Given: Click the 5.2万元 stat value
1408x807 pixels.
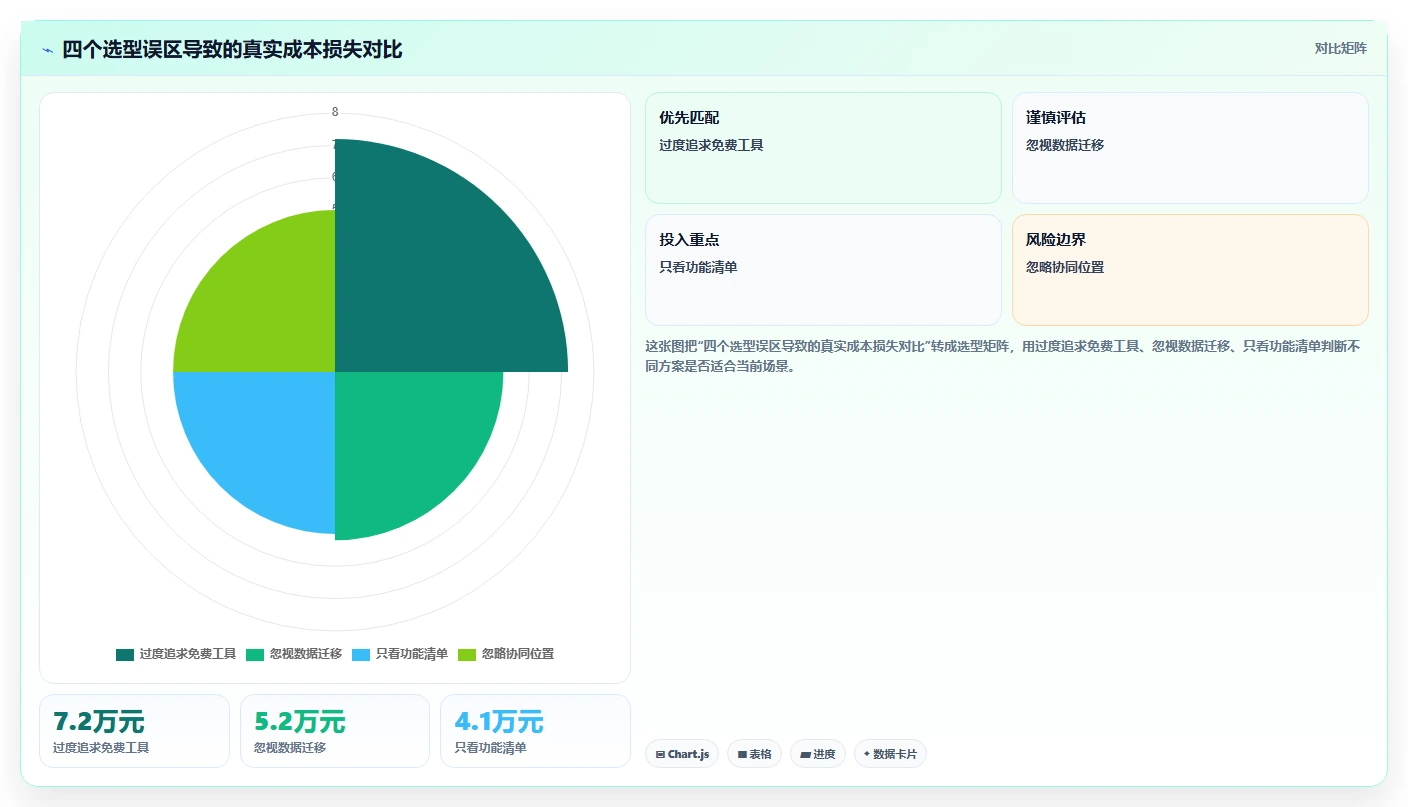Looking at the screenshot, I should click(299, 722).
